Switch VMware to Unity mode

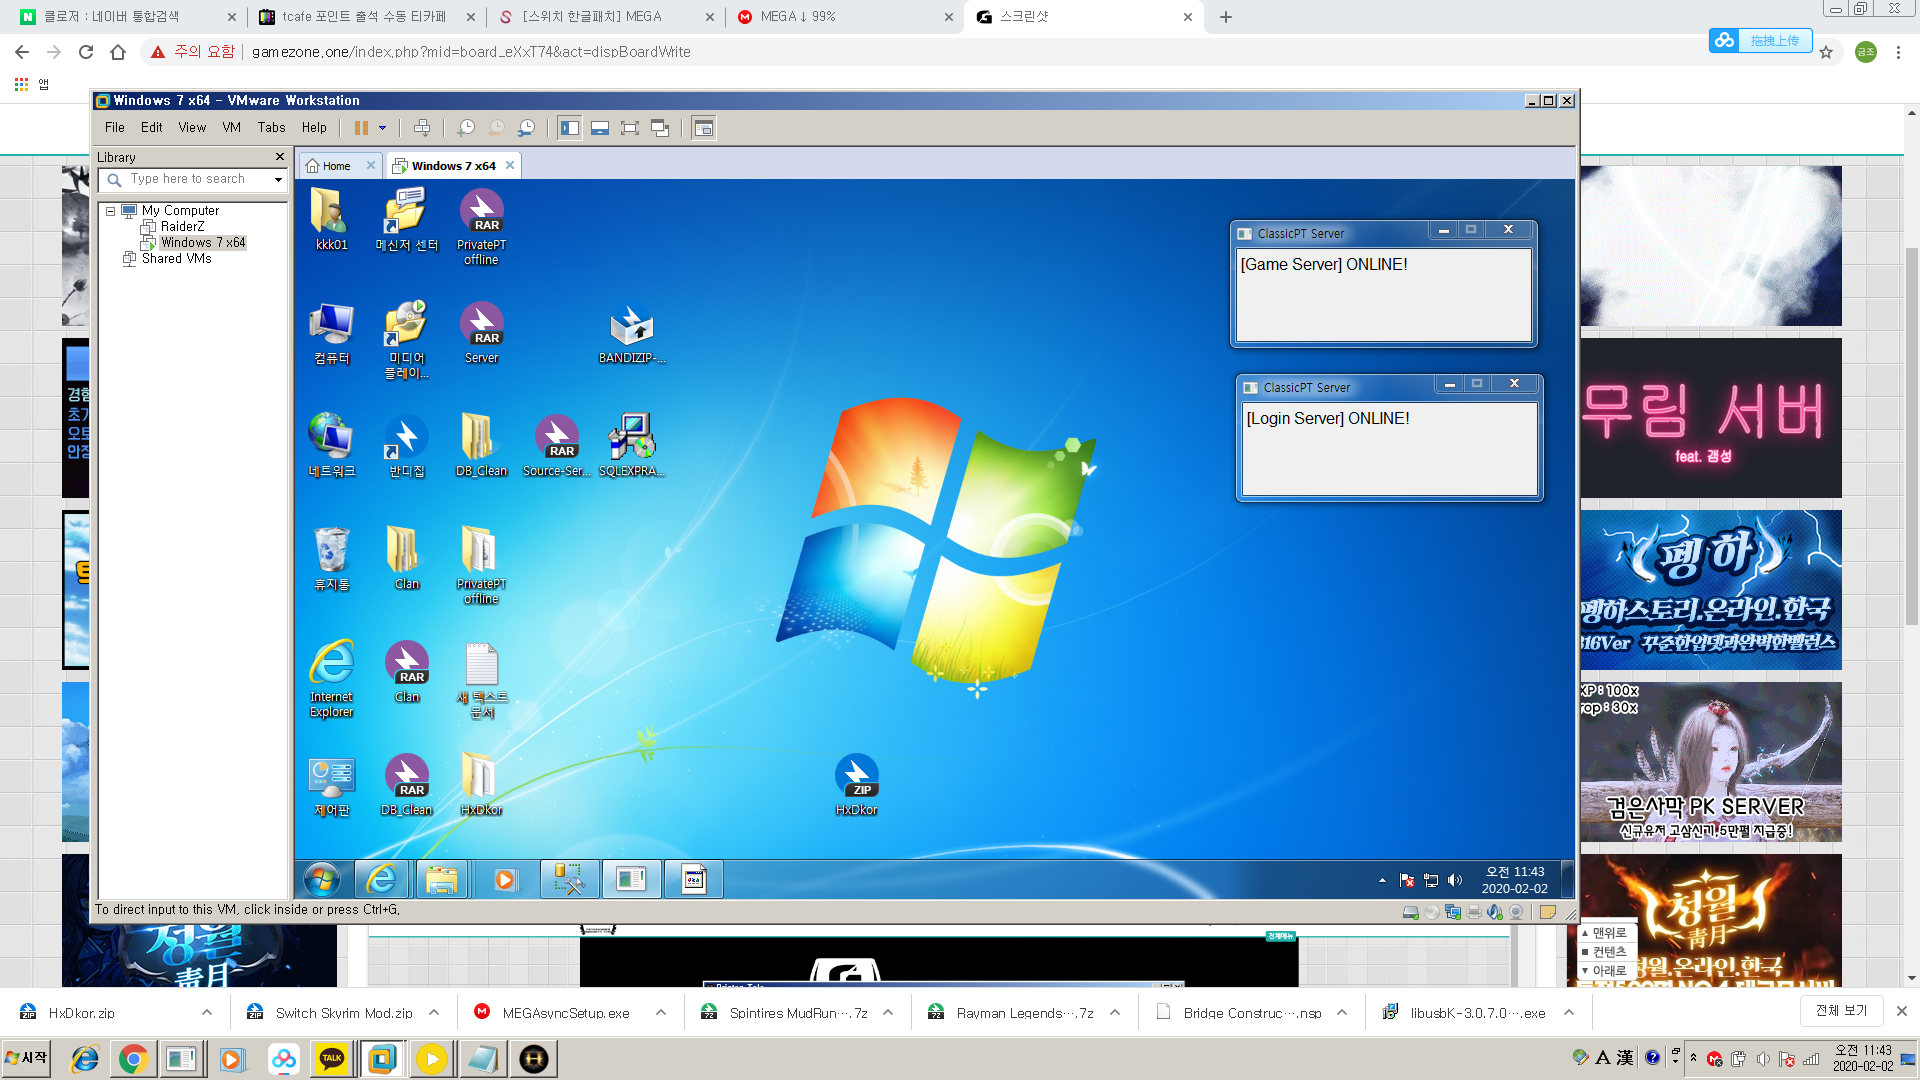point(660,128)
